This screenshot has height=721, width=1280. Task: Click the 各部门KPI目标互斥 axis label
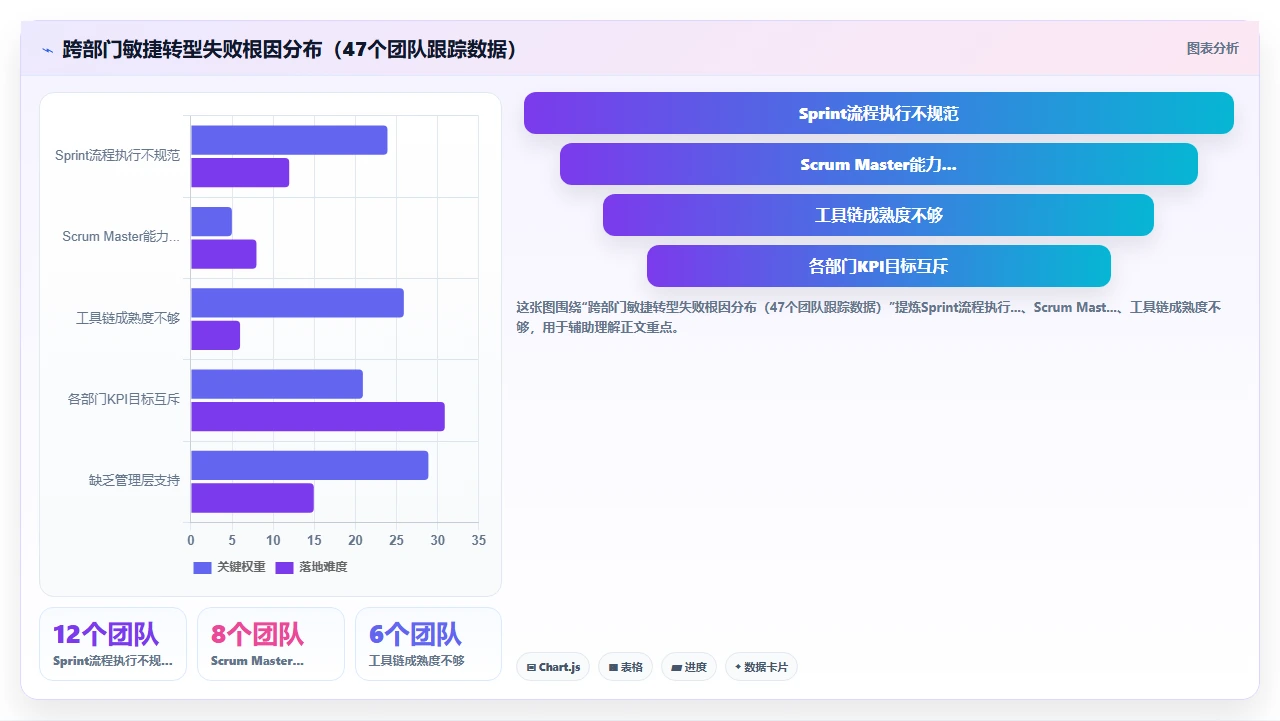[124, 399]
